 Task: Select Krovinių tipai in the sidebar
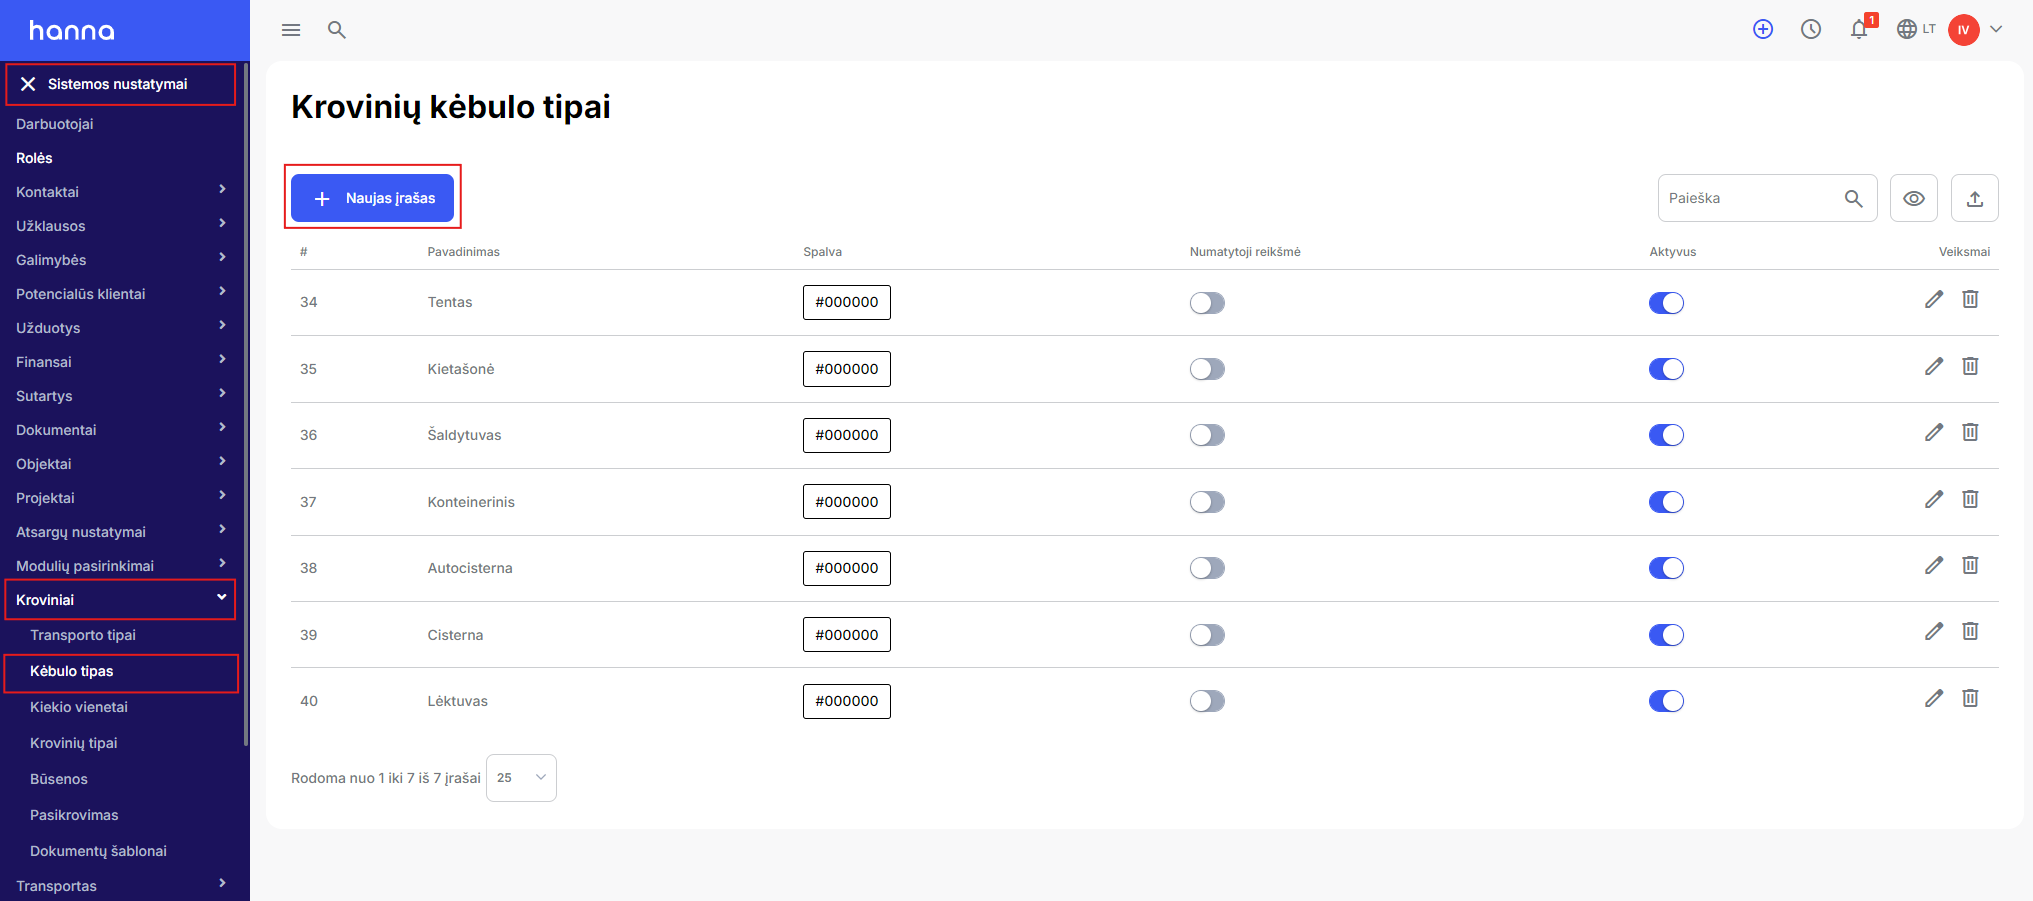point(74,743)
